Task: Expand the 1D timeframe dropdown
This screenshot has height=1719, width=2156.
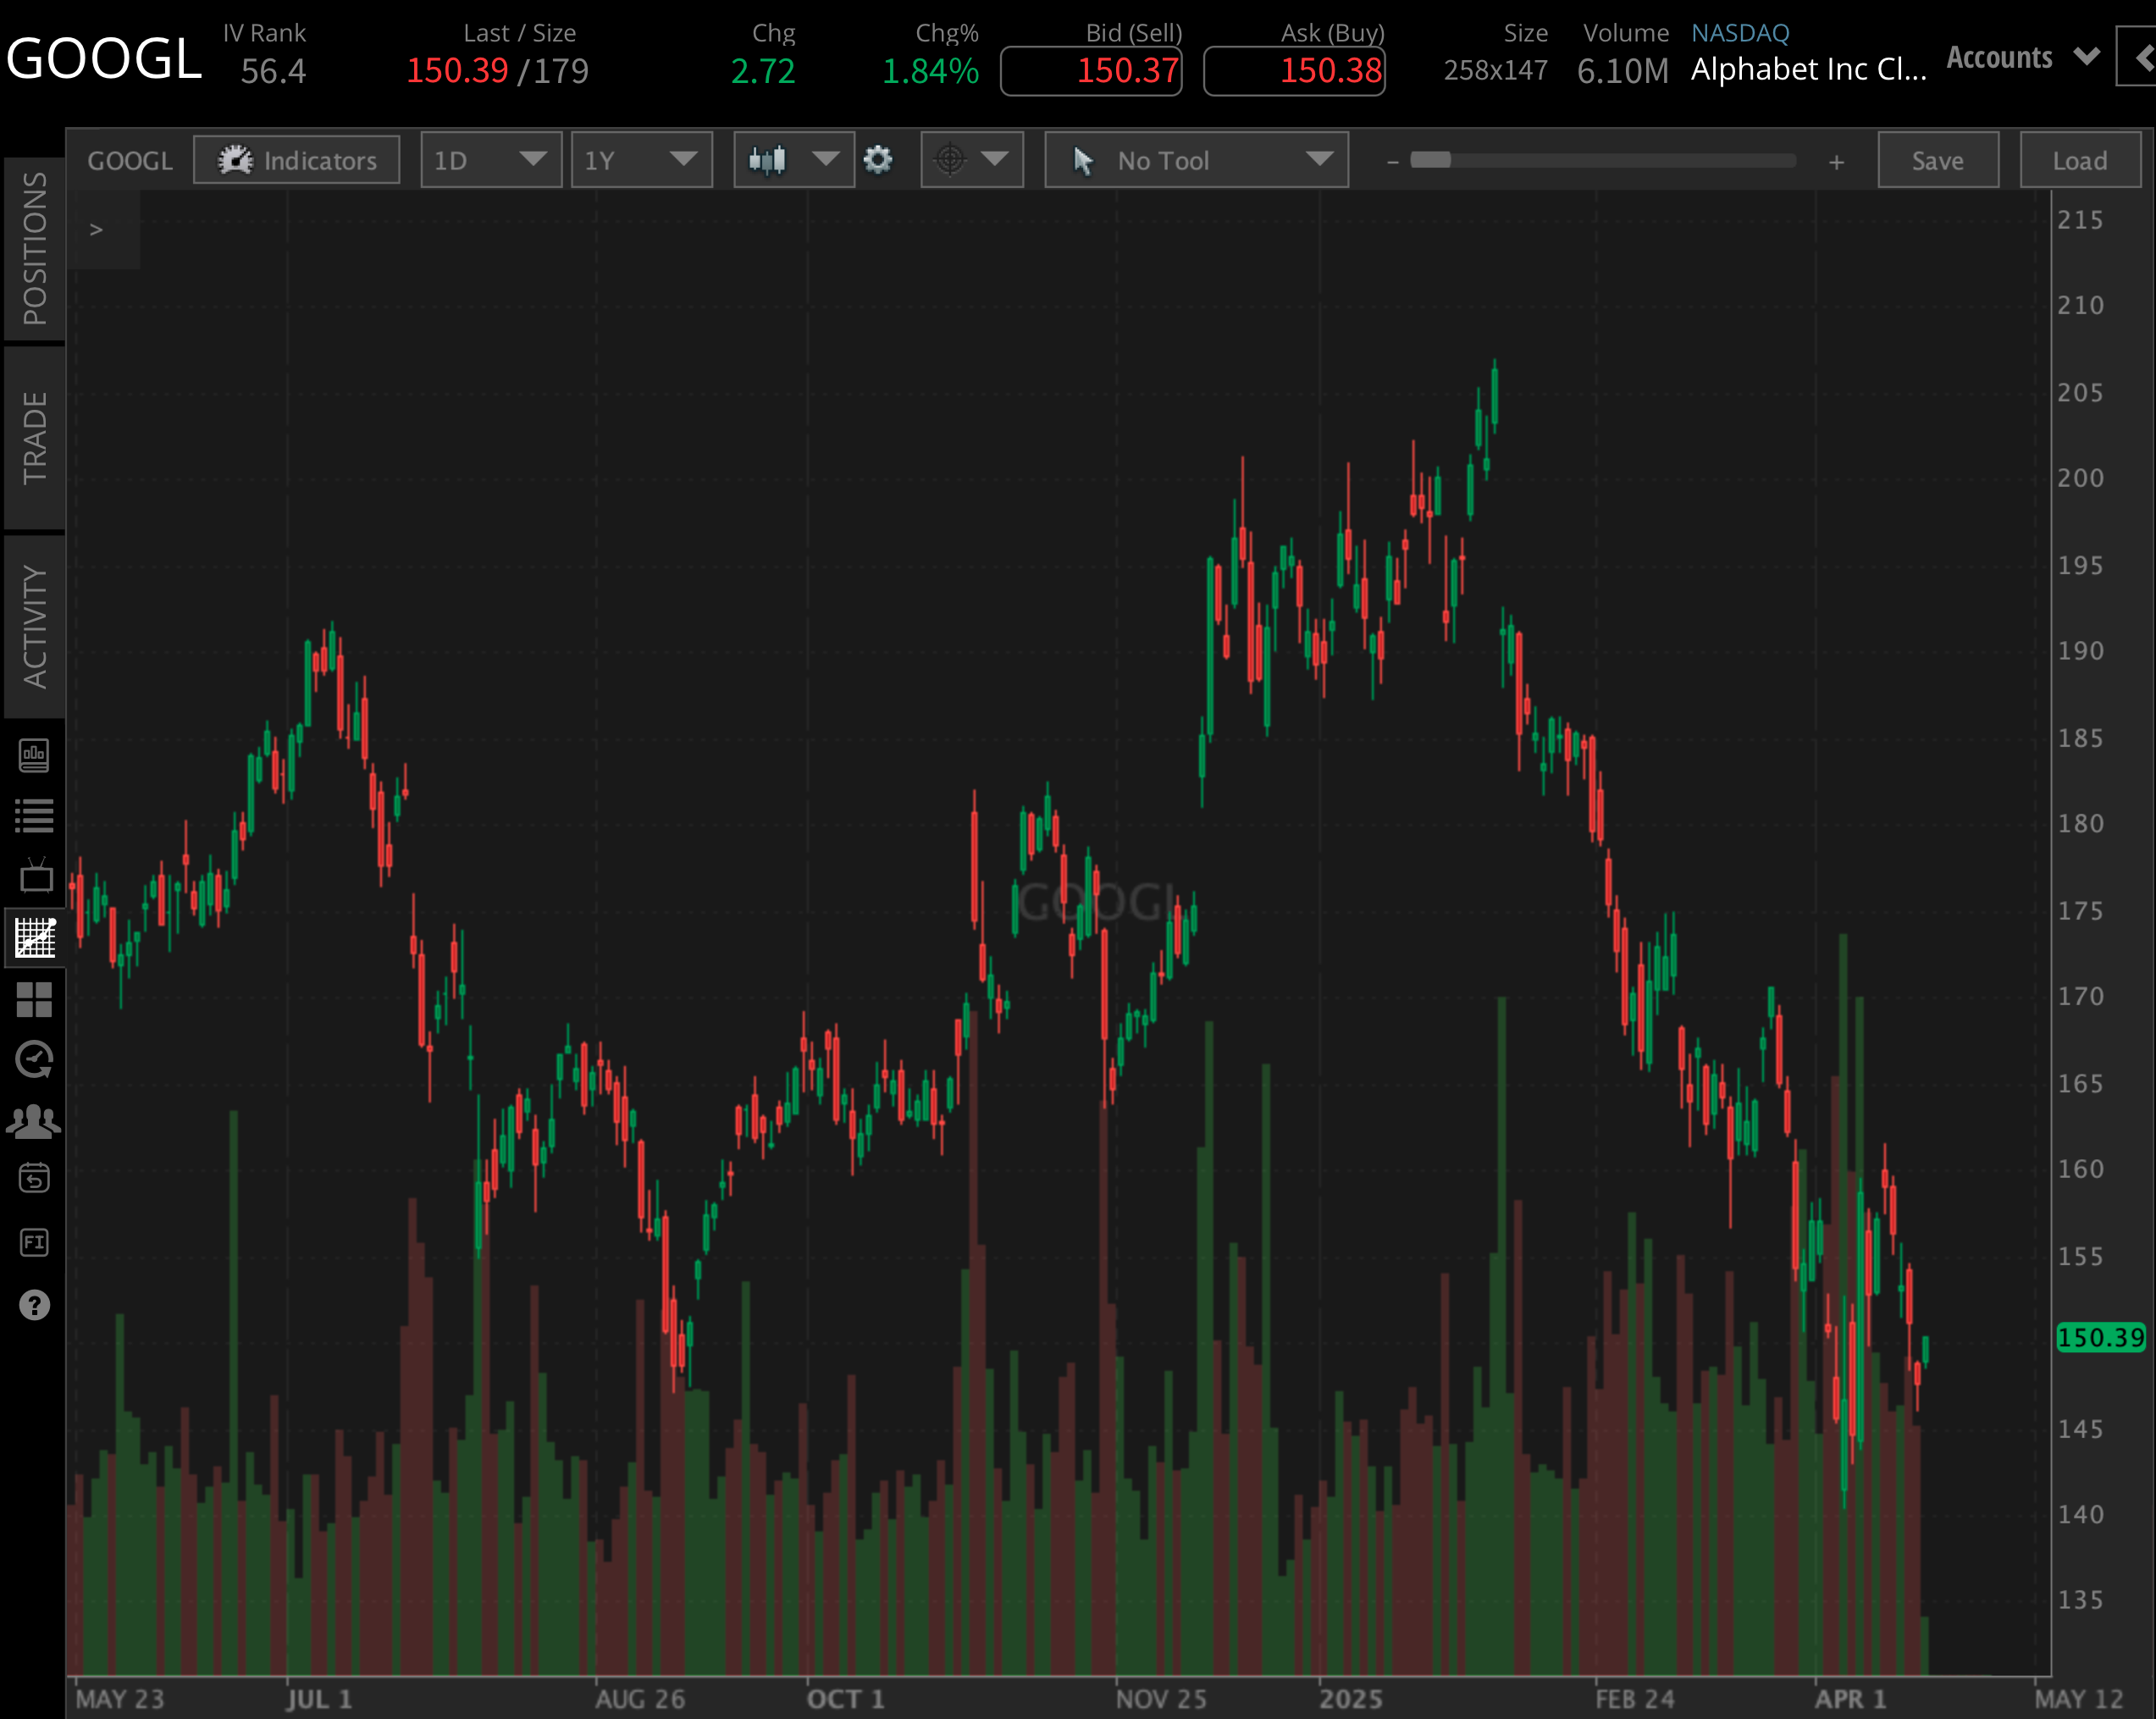Action: point(491,159)
